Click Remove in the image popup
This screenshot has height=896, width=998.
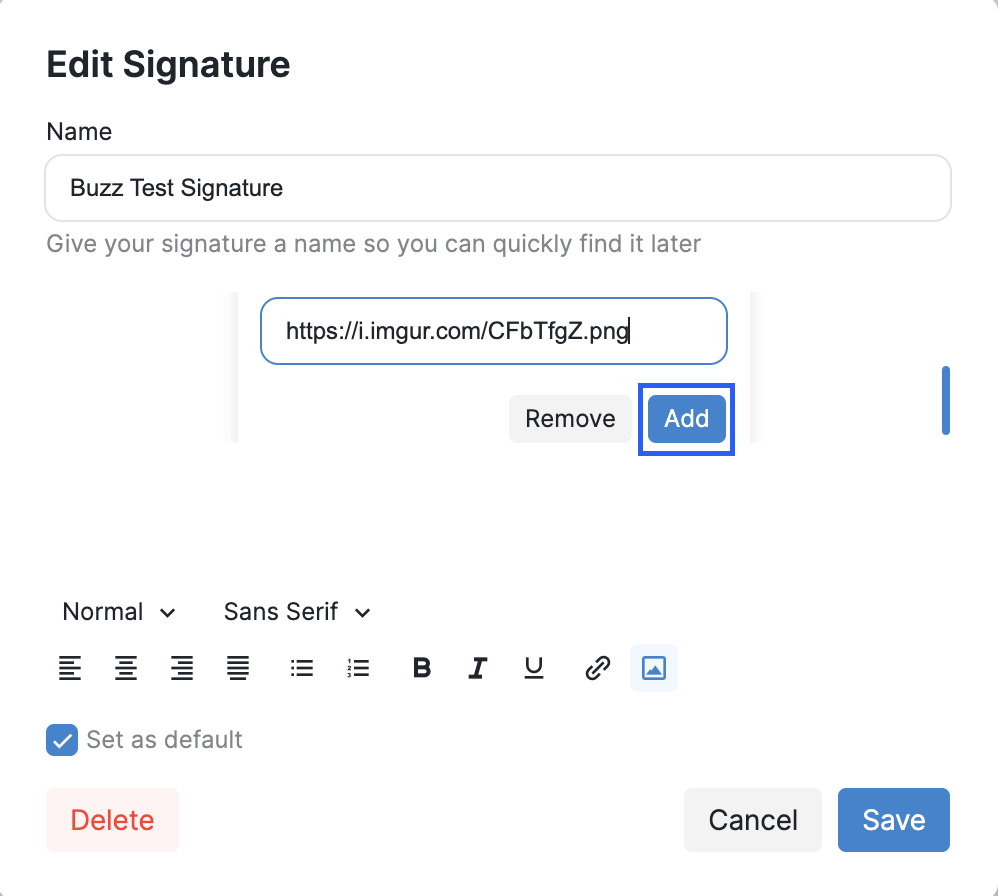[x=570, y=419]
